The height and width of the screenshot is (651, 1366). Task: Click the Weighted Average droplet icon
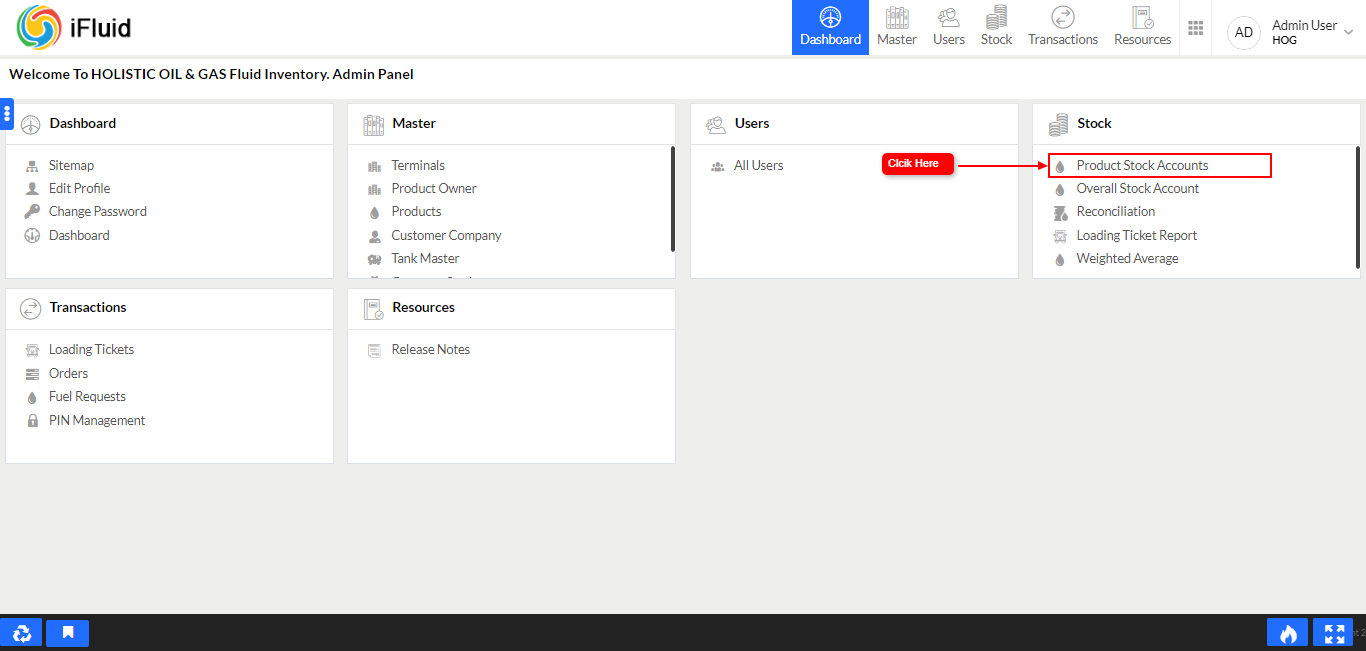(1060, 259)
